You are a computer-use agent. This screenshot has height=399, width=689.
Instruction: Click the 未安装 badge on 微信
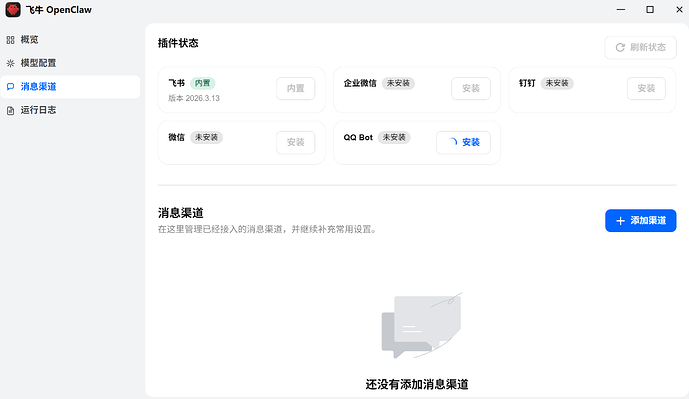[x=206, y=137]
